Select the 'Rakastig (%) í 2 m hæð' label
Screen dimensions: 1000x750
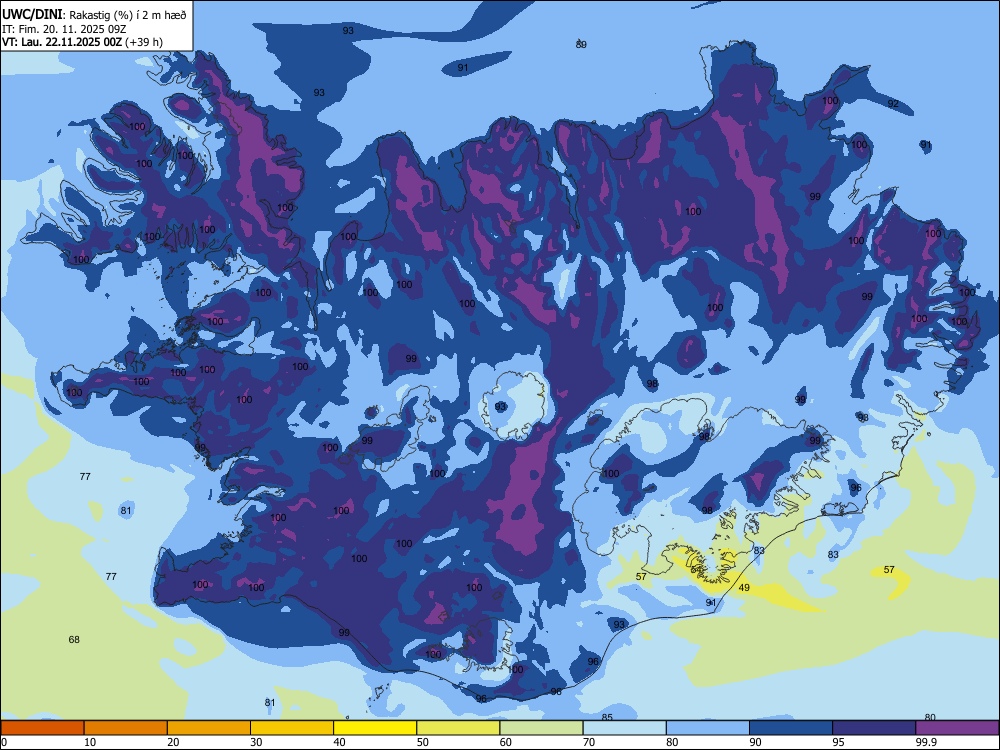pyautogui.click(x=128, y=15)
